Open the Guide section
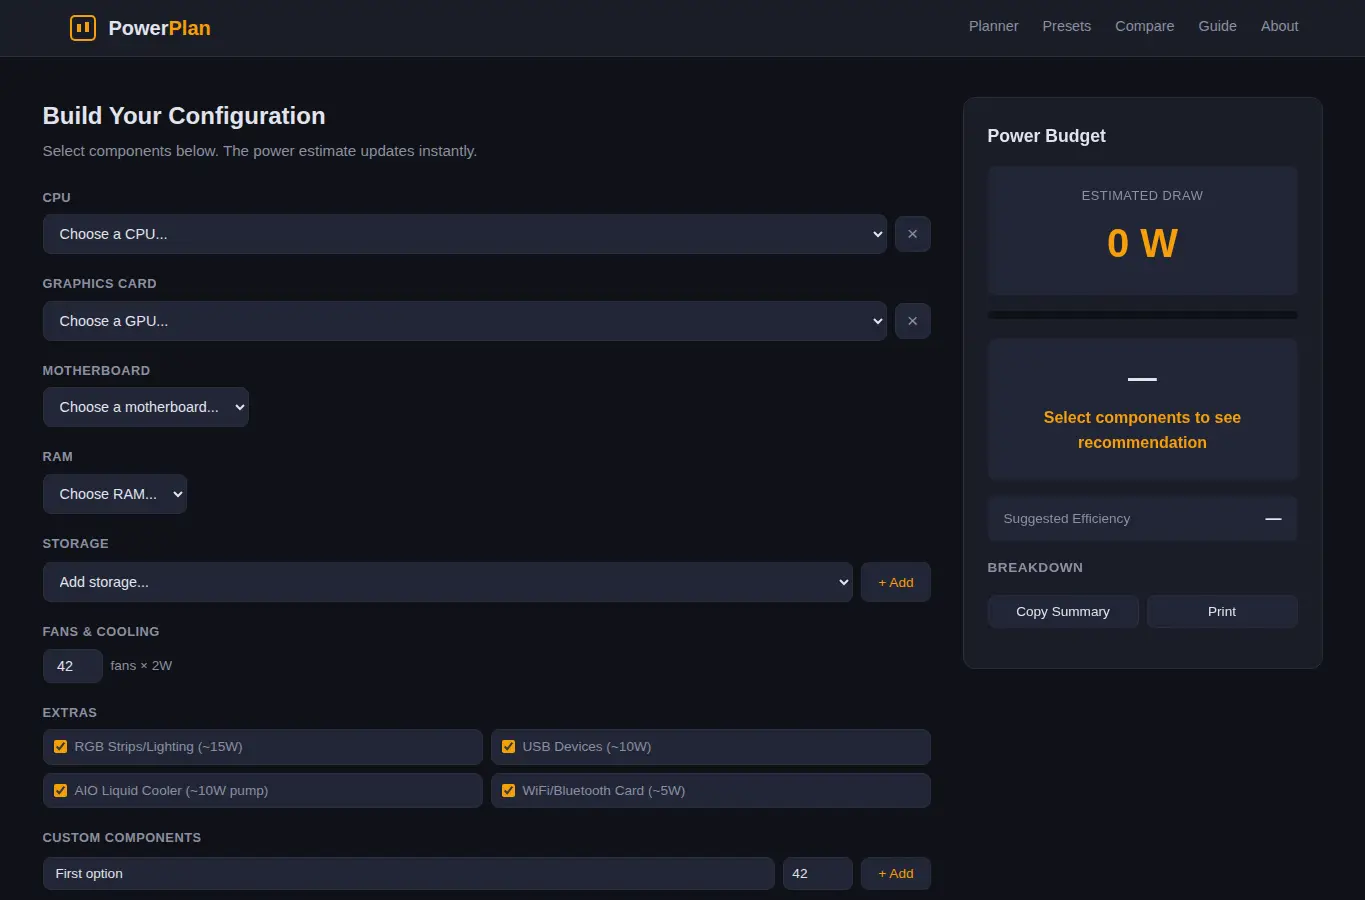 click(x=1217, y=26)
